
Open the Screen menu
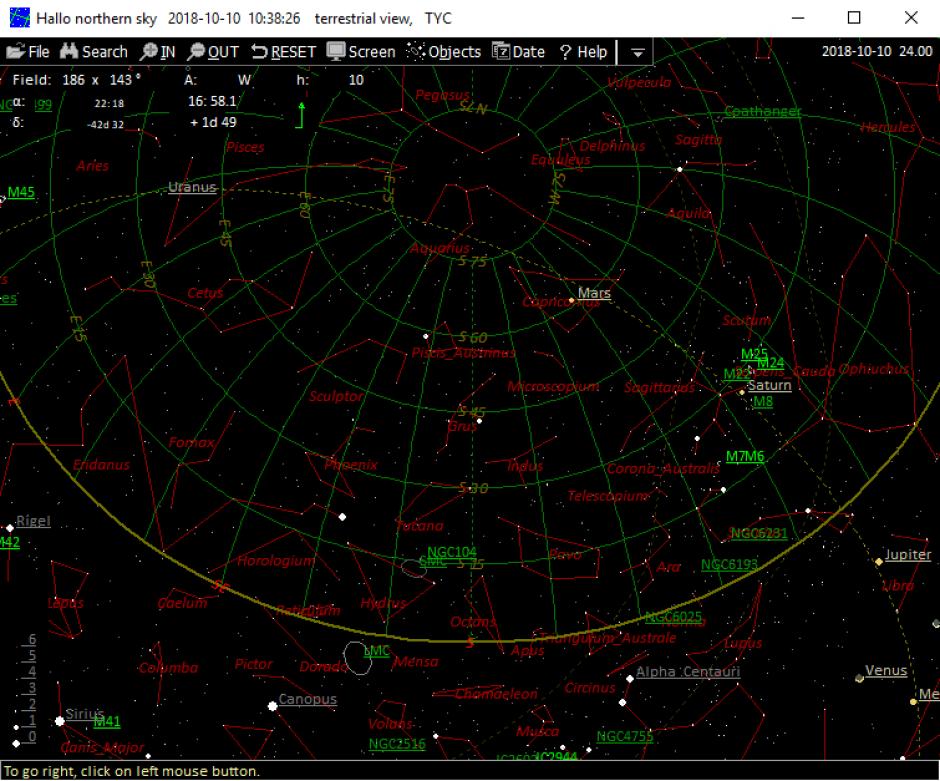[x=361, y=52]
